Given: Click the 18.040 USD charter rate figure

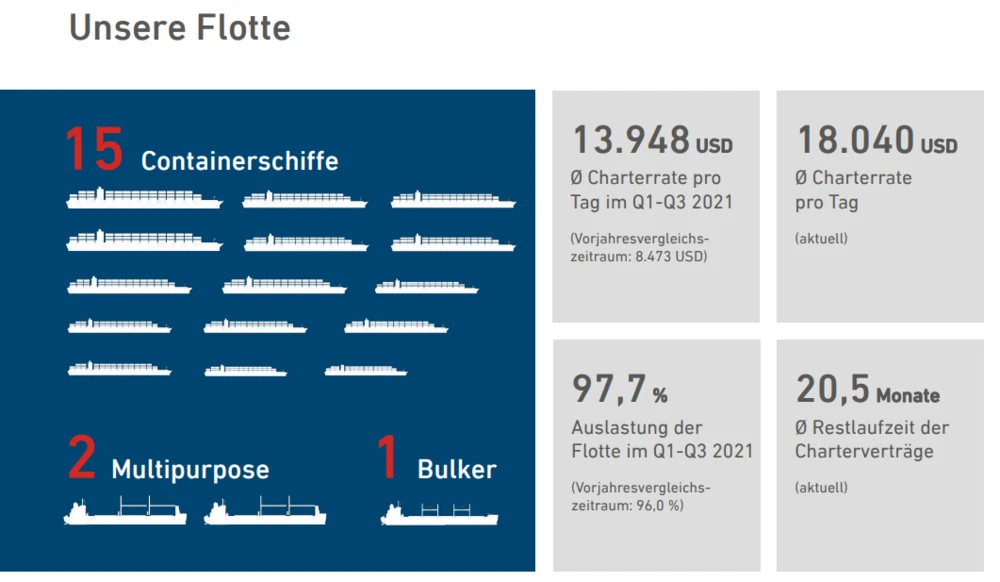Looking at the screenshot, I should click(x=876, y=140).
